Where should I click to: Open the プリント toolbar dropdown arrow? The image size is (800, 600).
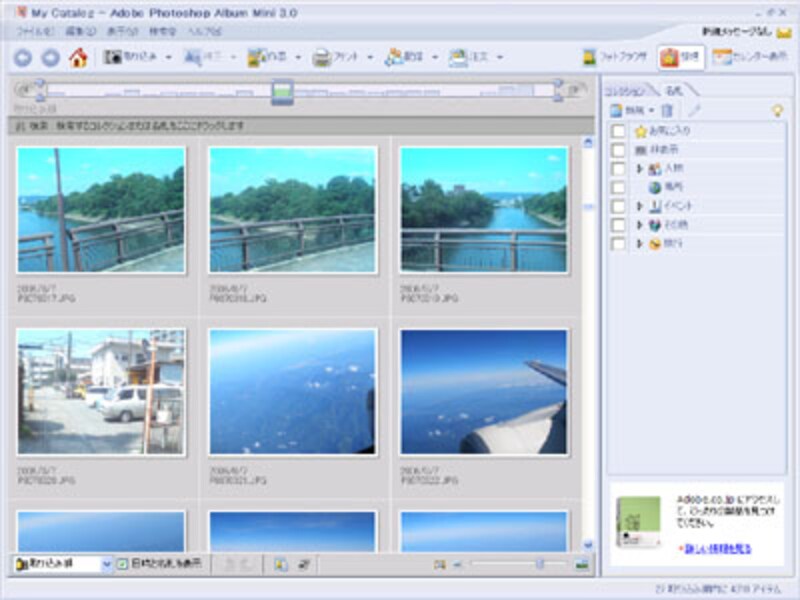(370, 57)
